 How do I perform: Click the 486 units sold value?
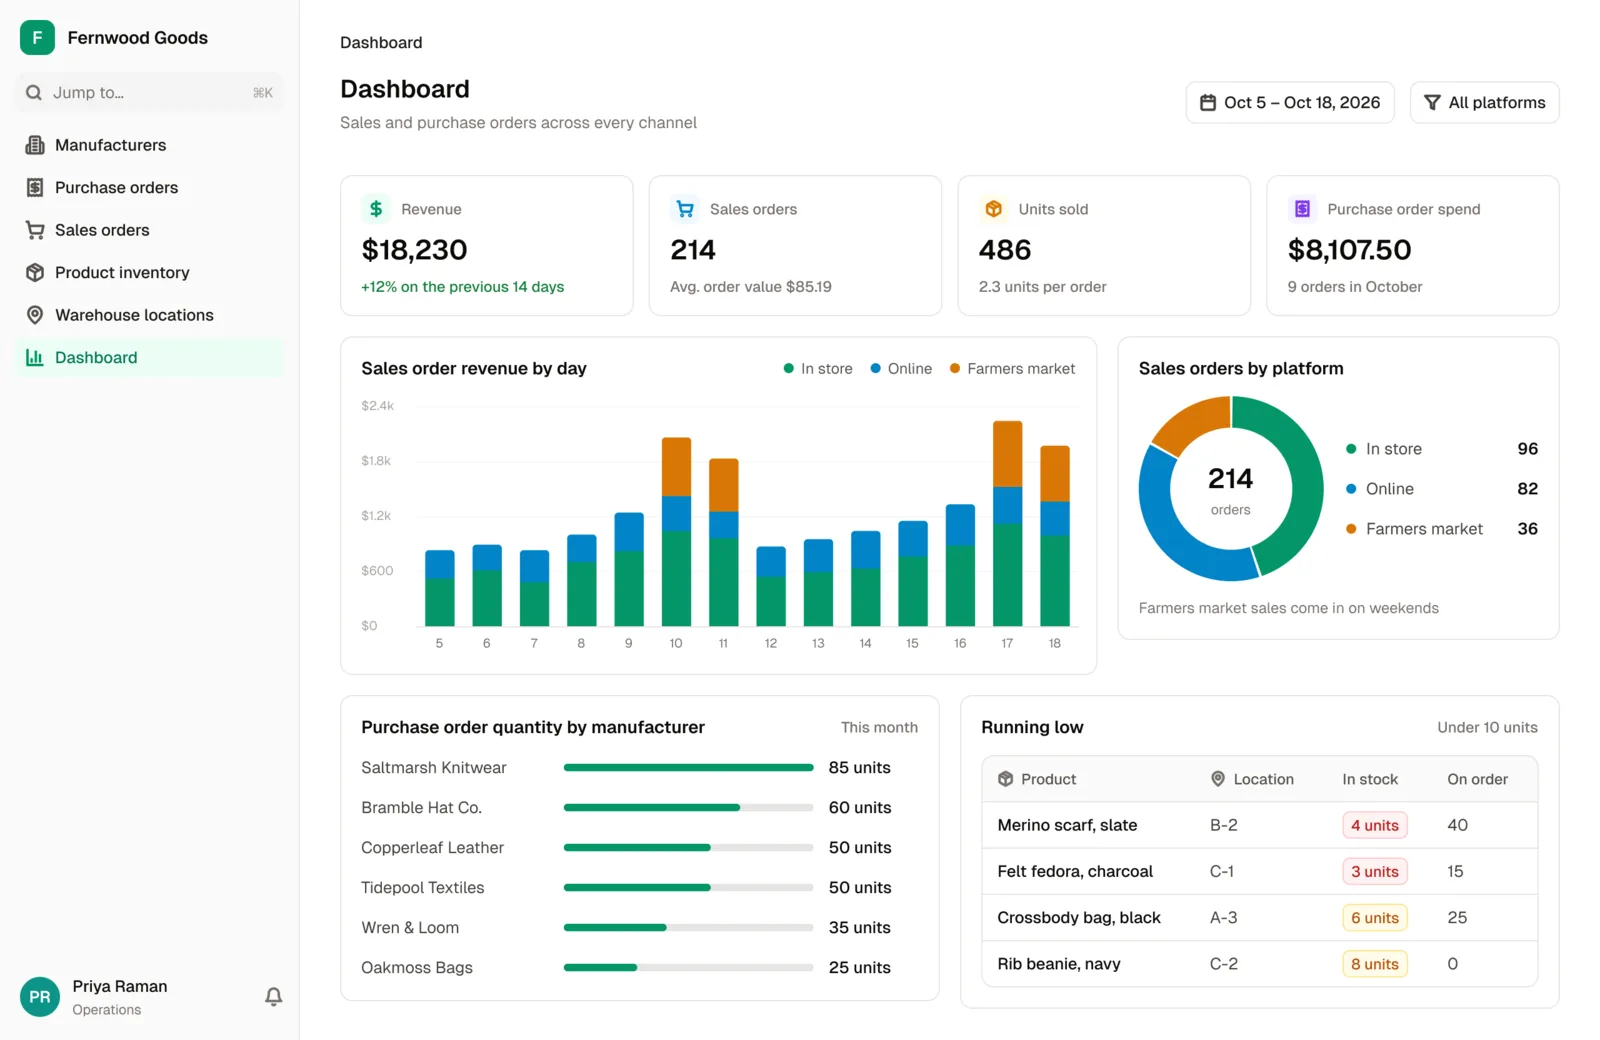[1005, 250]
